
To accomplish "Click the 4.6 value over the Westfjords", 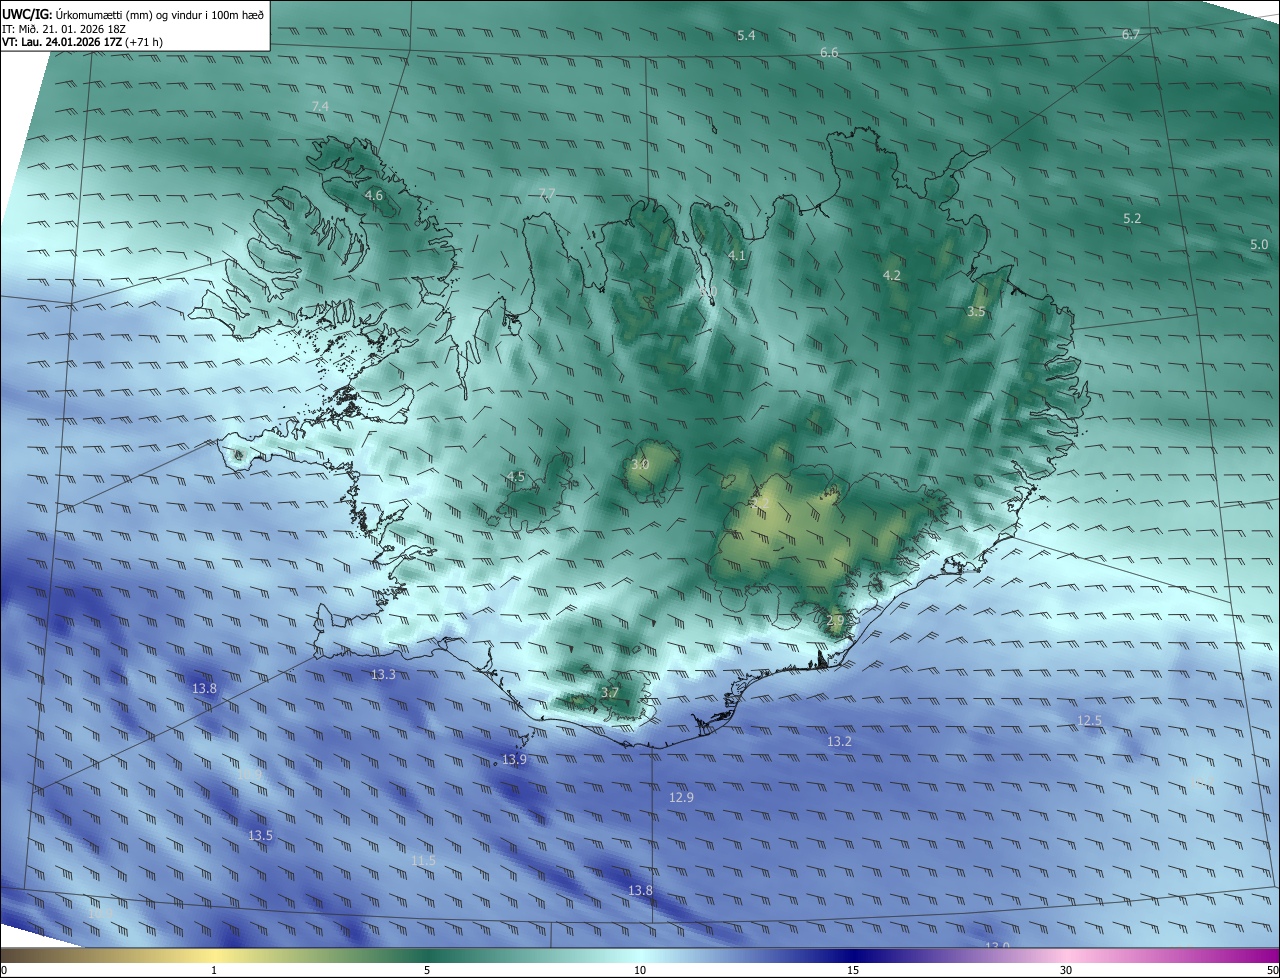I will tap(374, 196).
